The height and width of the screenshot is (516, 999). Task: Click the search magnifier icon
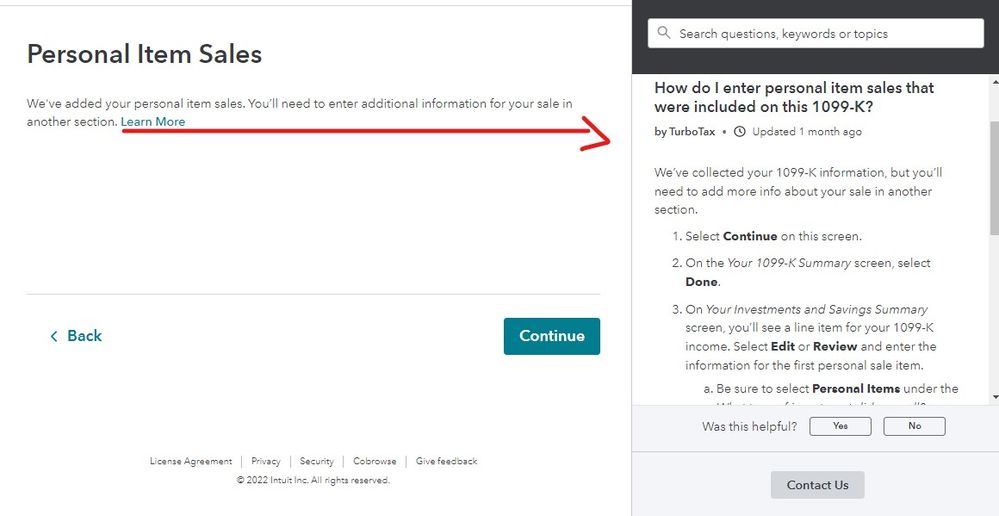tap(663, 32)
